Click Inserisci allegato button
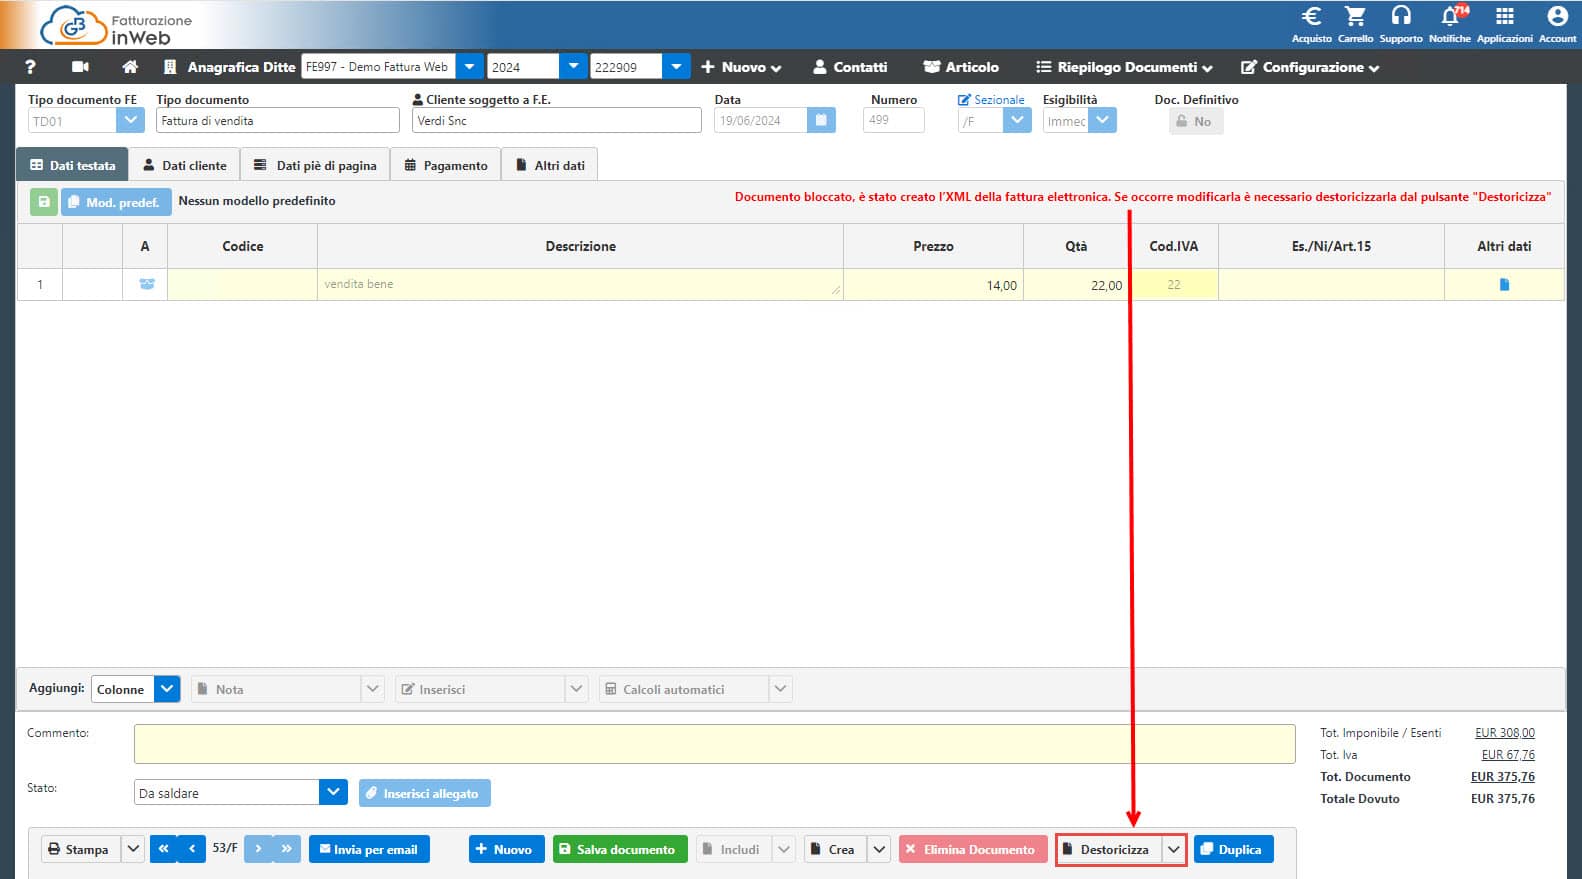The height and width of the screenshot is (879, 1582). point(424,793)
